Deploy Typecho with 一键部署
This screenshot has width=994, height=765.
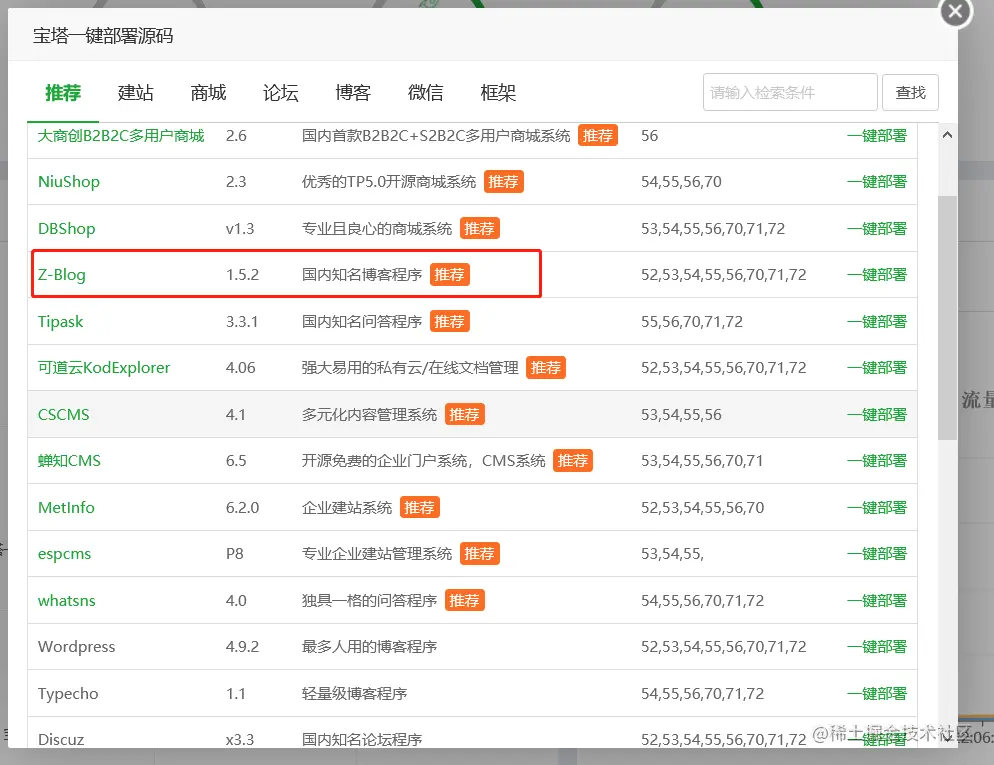[877, 693]
